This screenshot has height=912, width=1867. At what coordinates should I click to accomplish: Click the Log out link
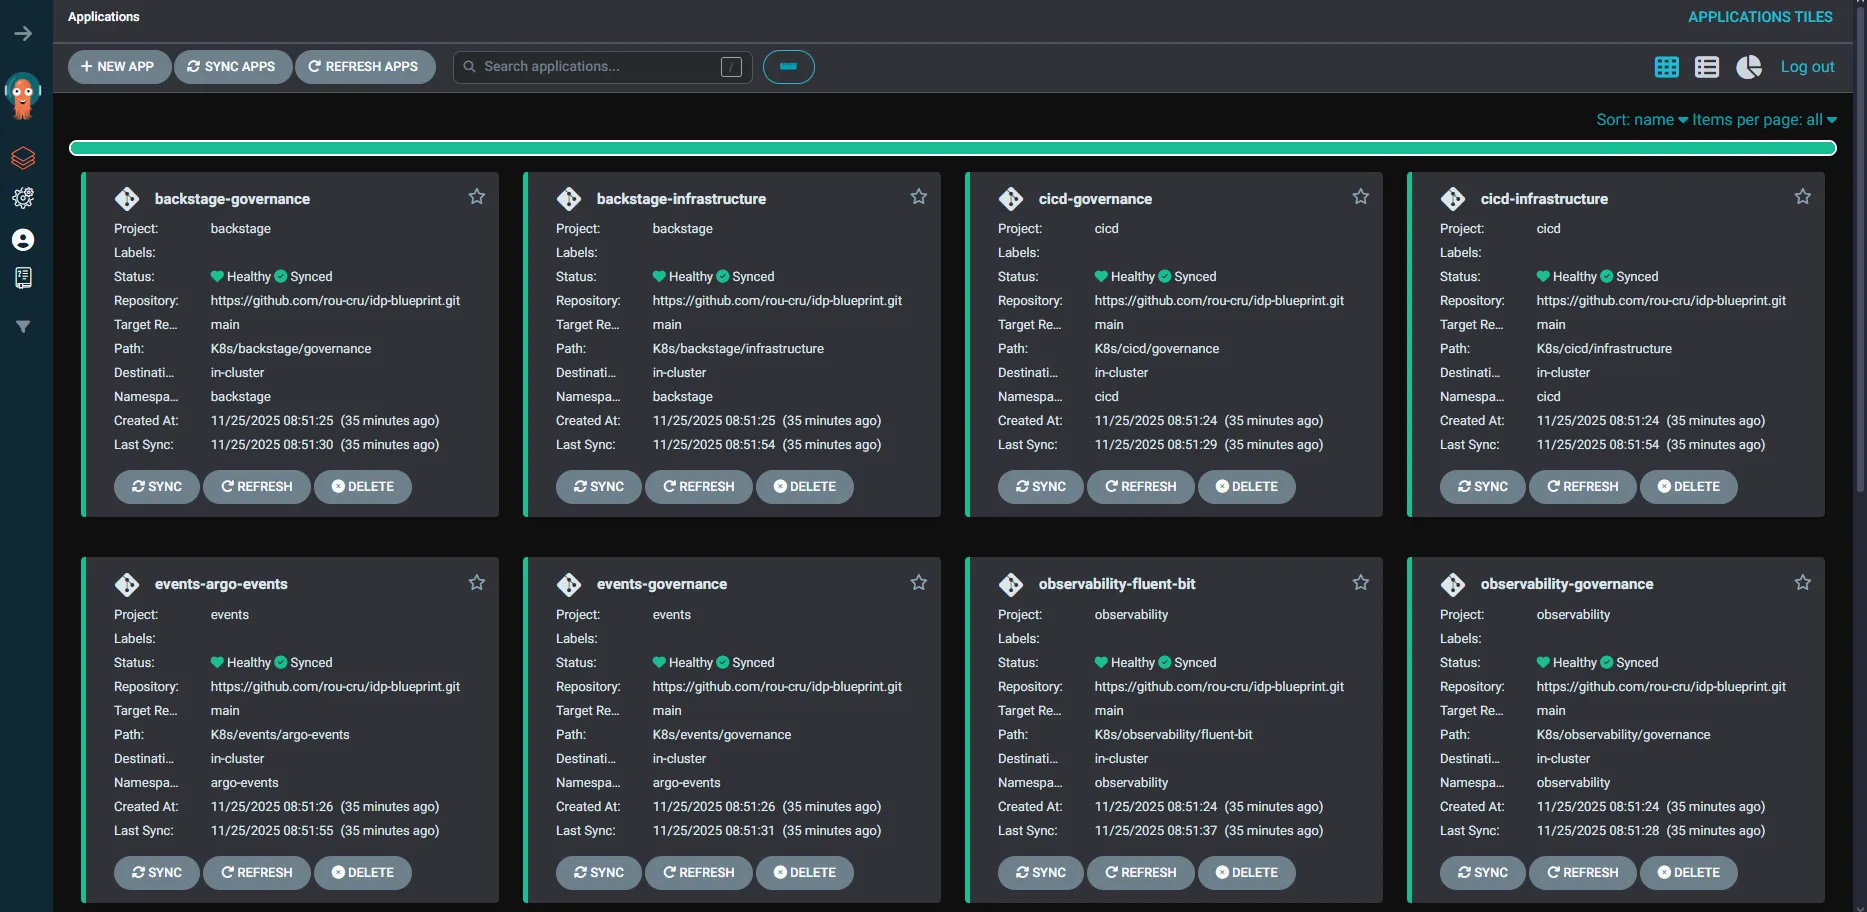[1807, 67]
